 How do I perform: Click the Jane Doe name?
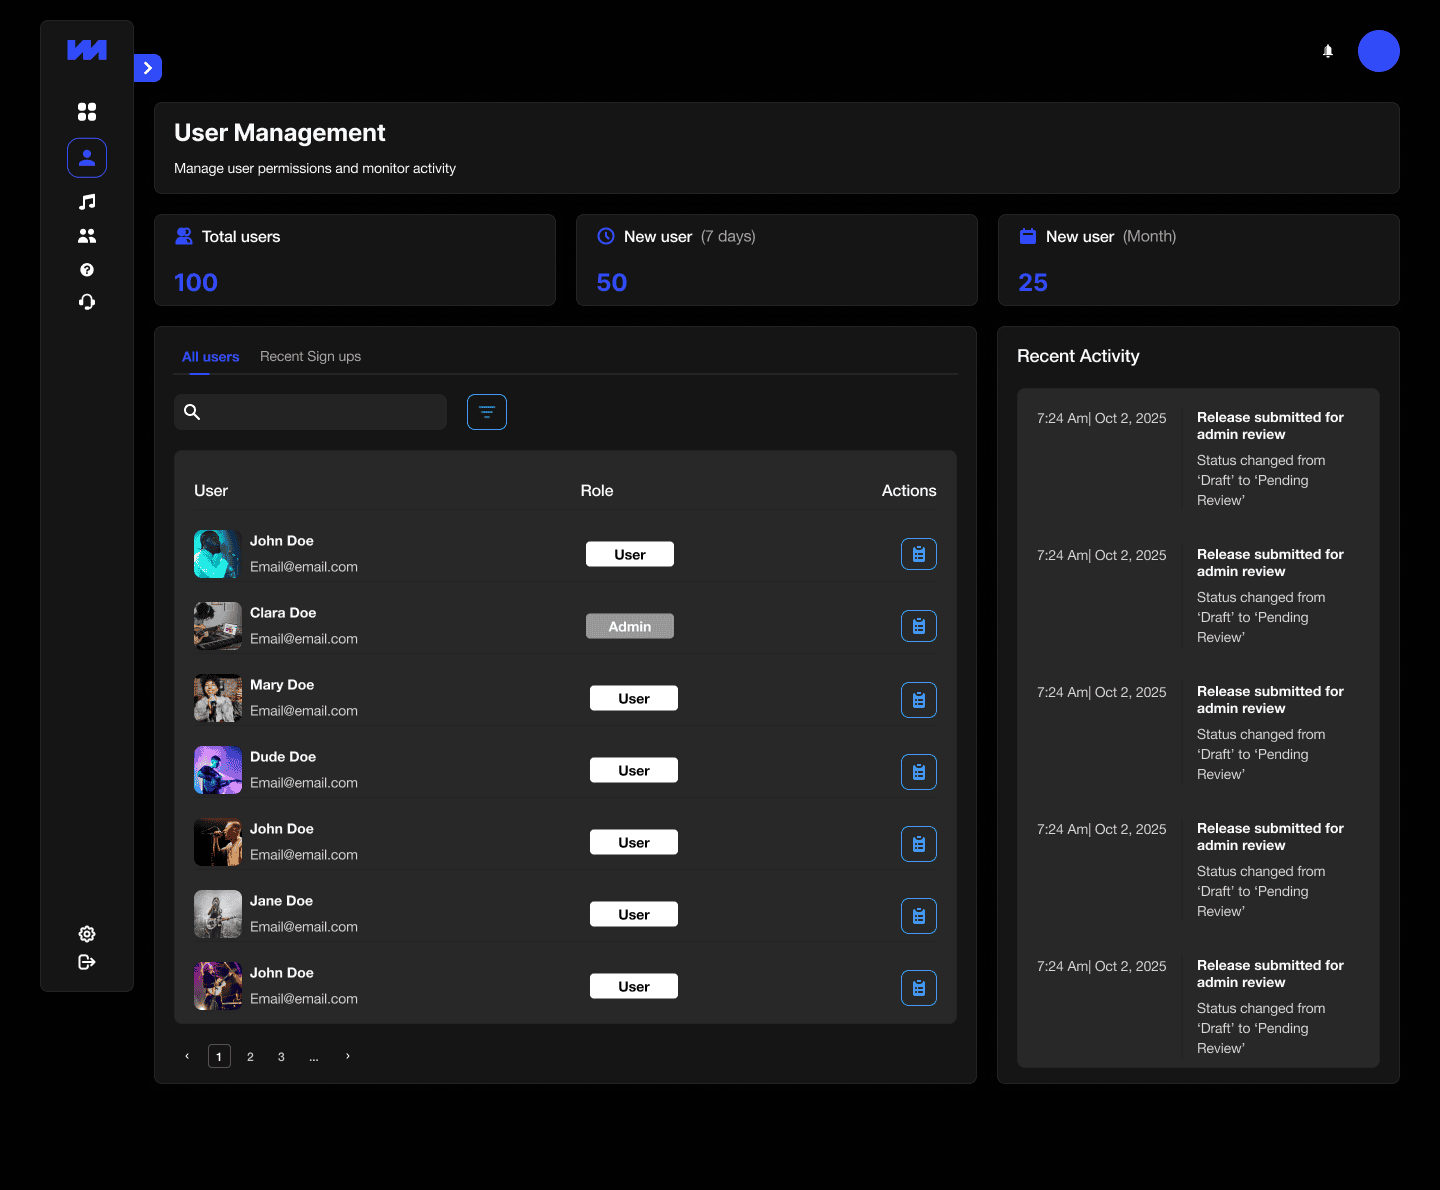[281, 901]
